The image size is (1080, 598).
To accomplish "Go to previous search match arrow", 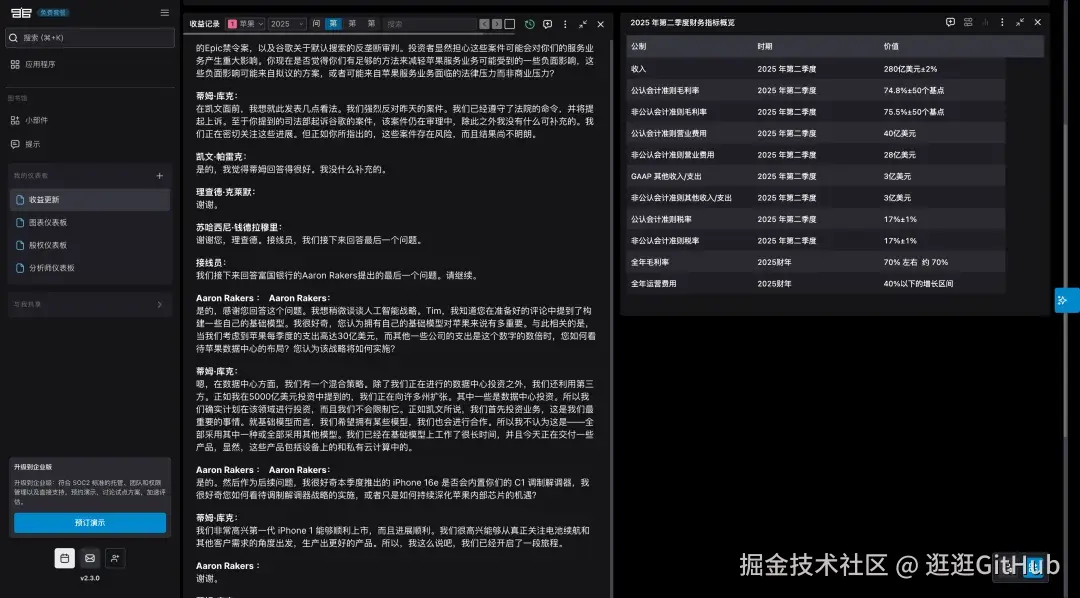I will pos(484,24).
